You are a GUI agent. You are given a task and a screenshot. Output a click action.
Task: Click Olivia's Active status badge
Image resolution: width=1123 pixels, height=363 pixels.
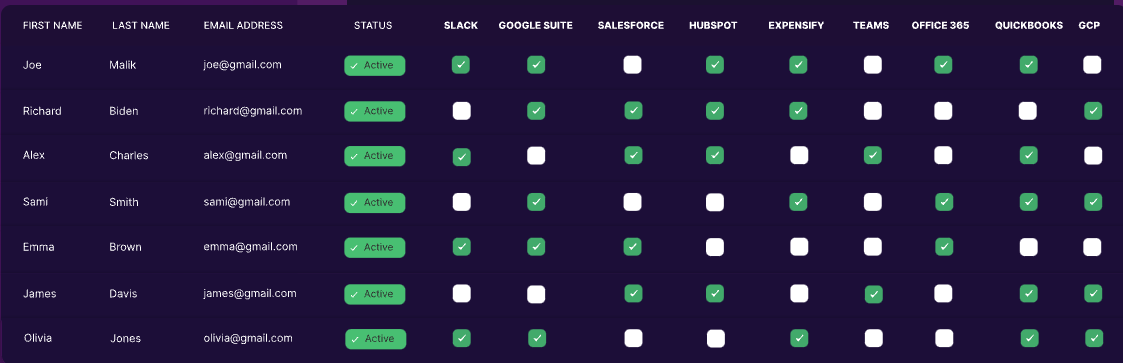click(375, 339)
